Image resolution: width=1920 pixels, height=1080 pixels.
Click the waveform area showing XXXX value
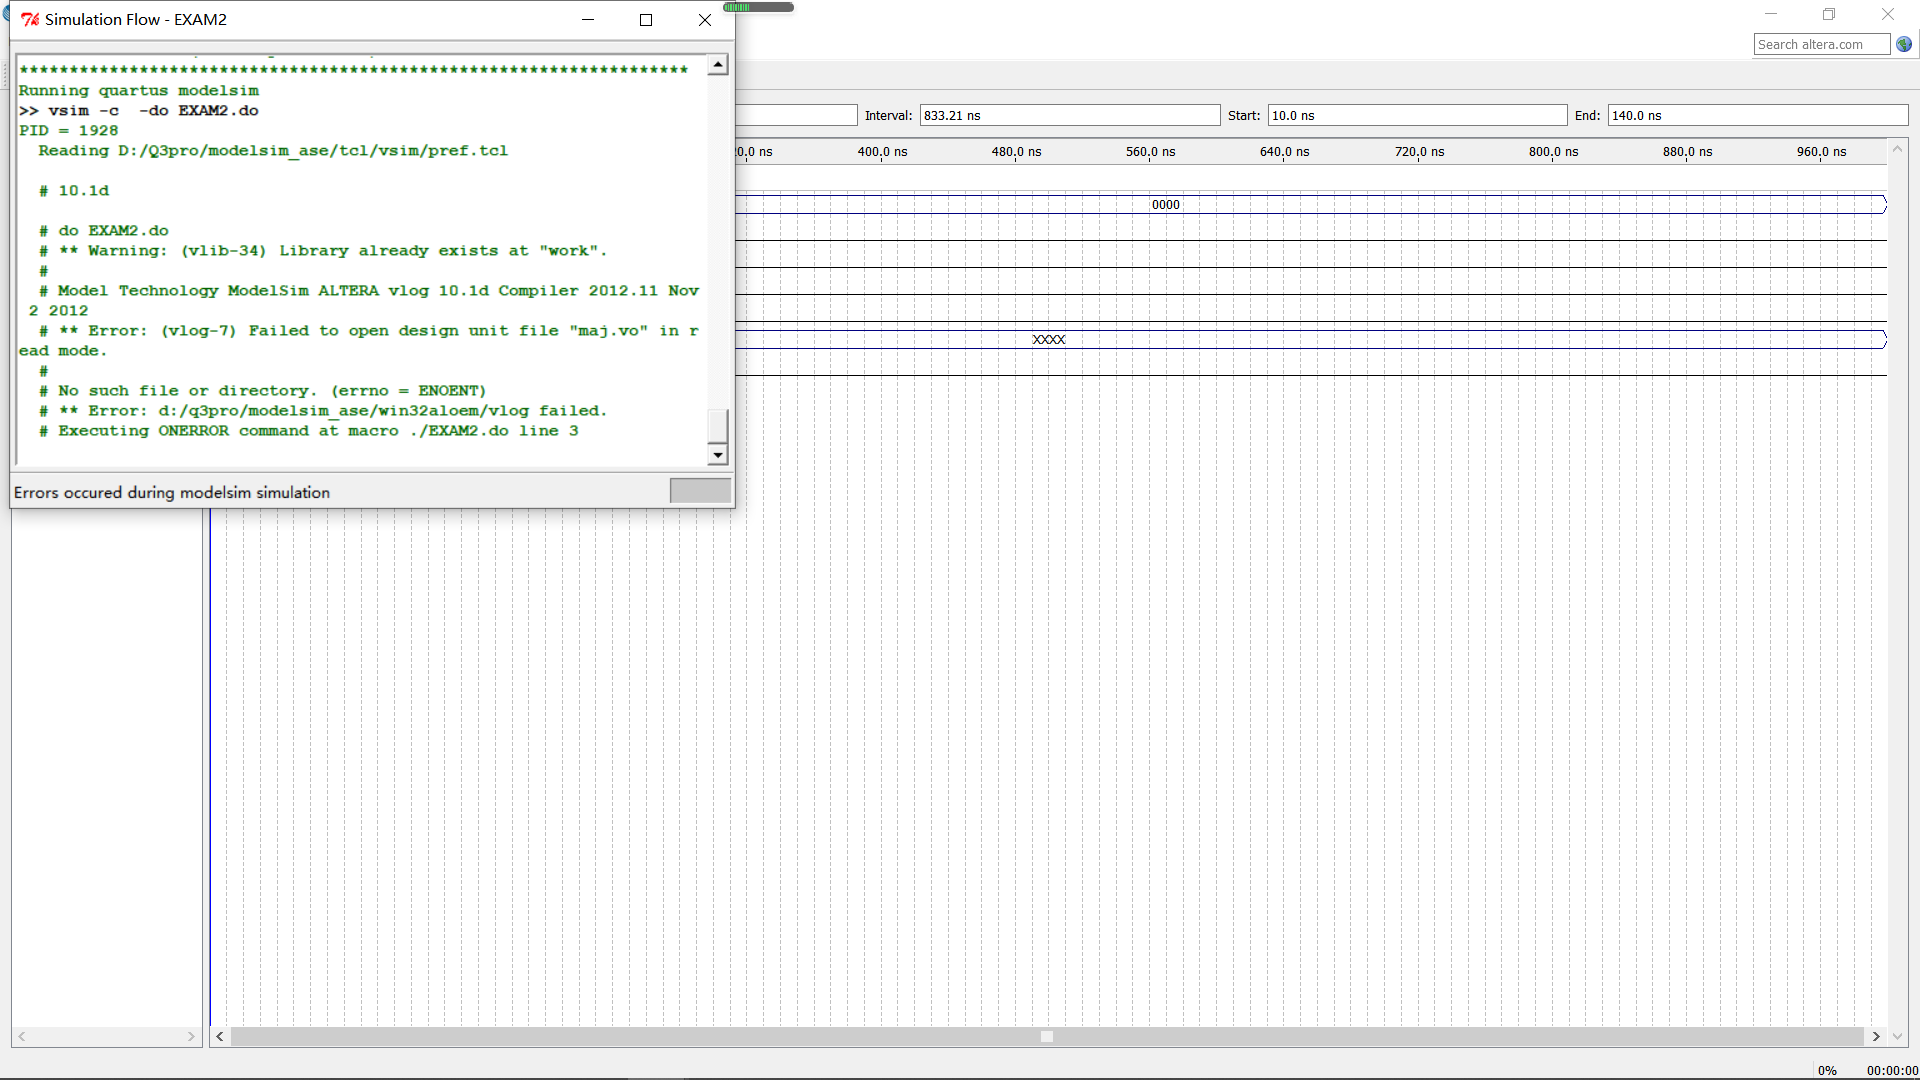[1047, 339]
